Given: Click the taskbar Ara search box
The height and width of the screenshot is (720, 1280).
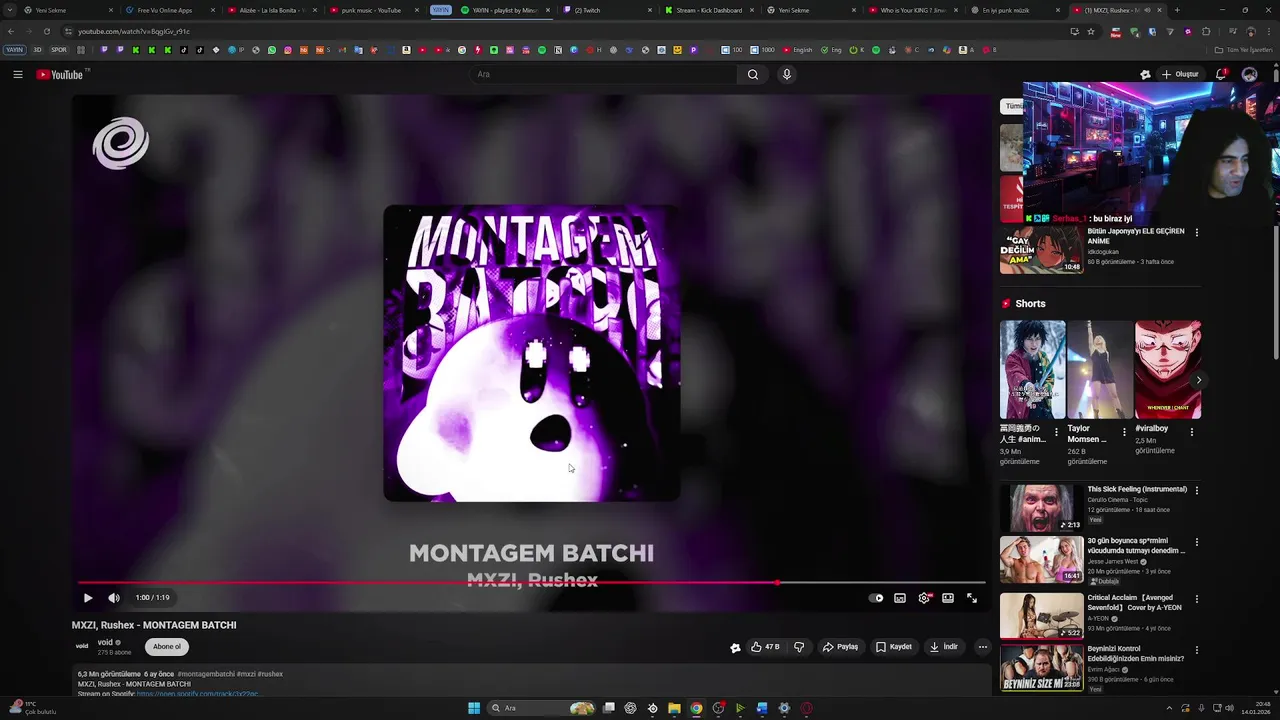Looking at the screenshot, I should (541, 708).
